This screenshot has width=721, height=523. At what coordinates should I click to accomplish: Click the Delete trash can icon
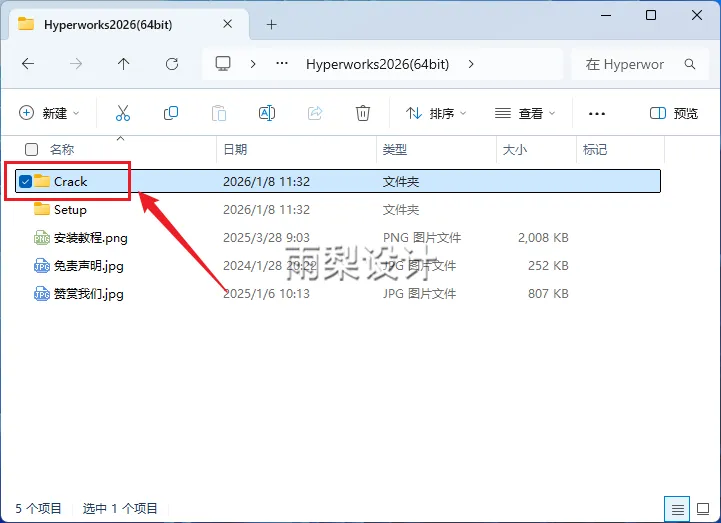point(363,113)
